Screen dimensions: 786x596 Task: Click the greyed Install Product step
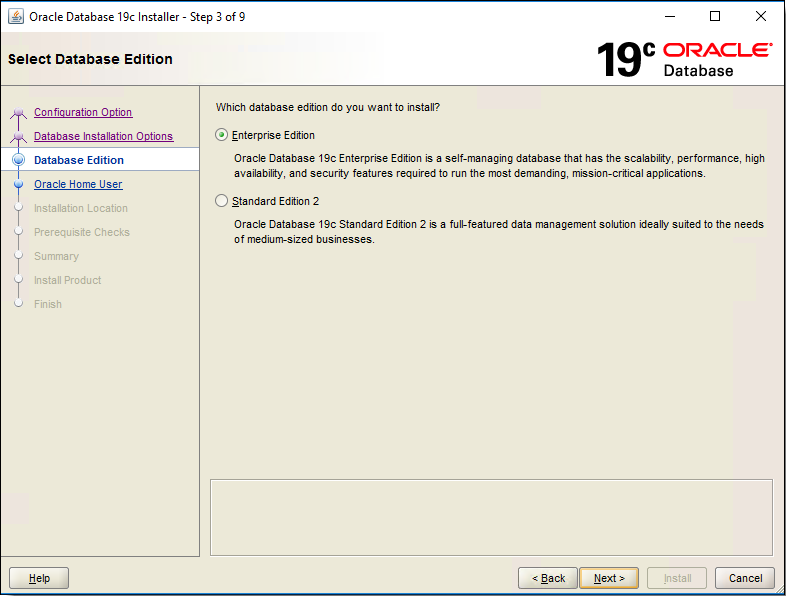click(x=67, y=280)
